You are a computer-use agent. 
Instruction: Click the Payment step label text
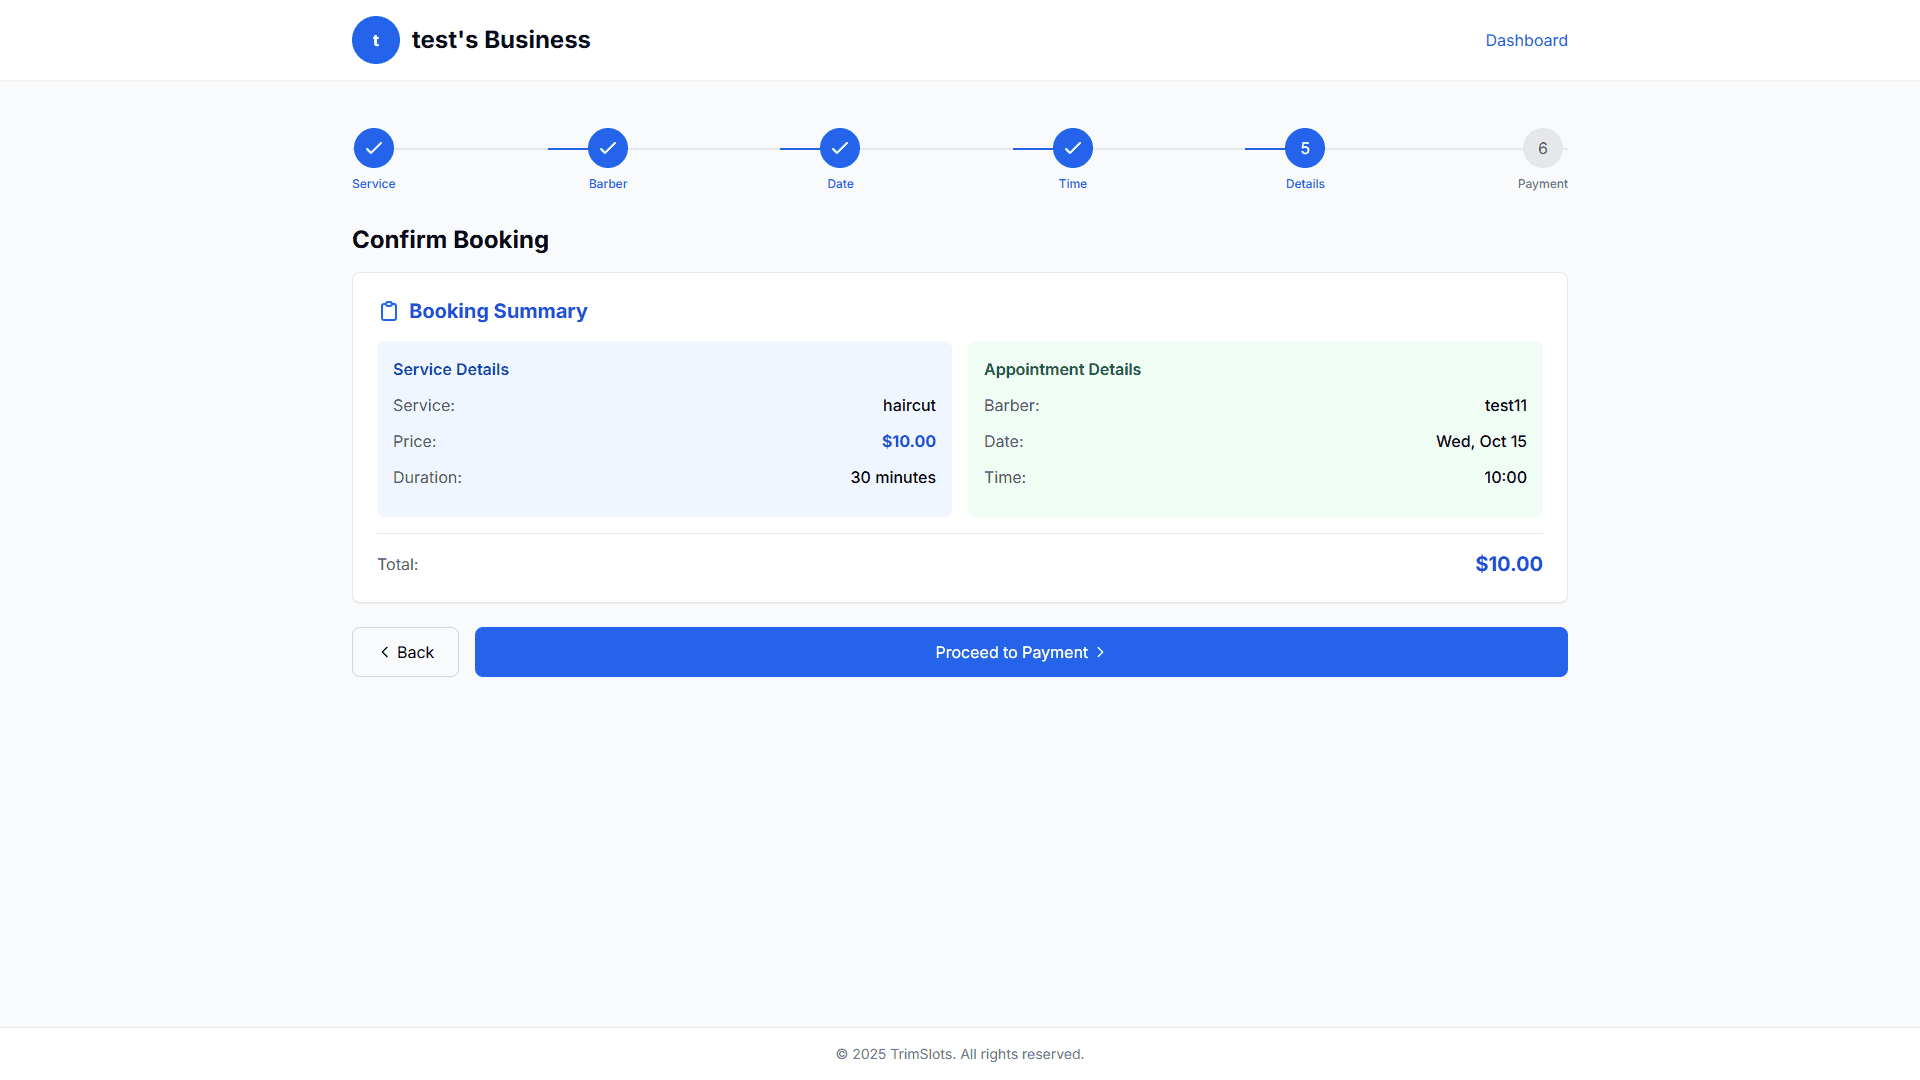click(x=1542, y=184)
